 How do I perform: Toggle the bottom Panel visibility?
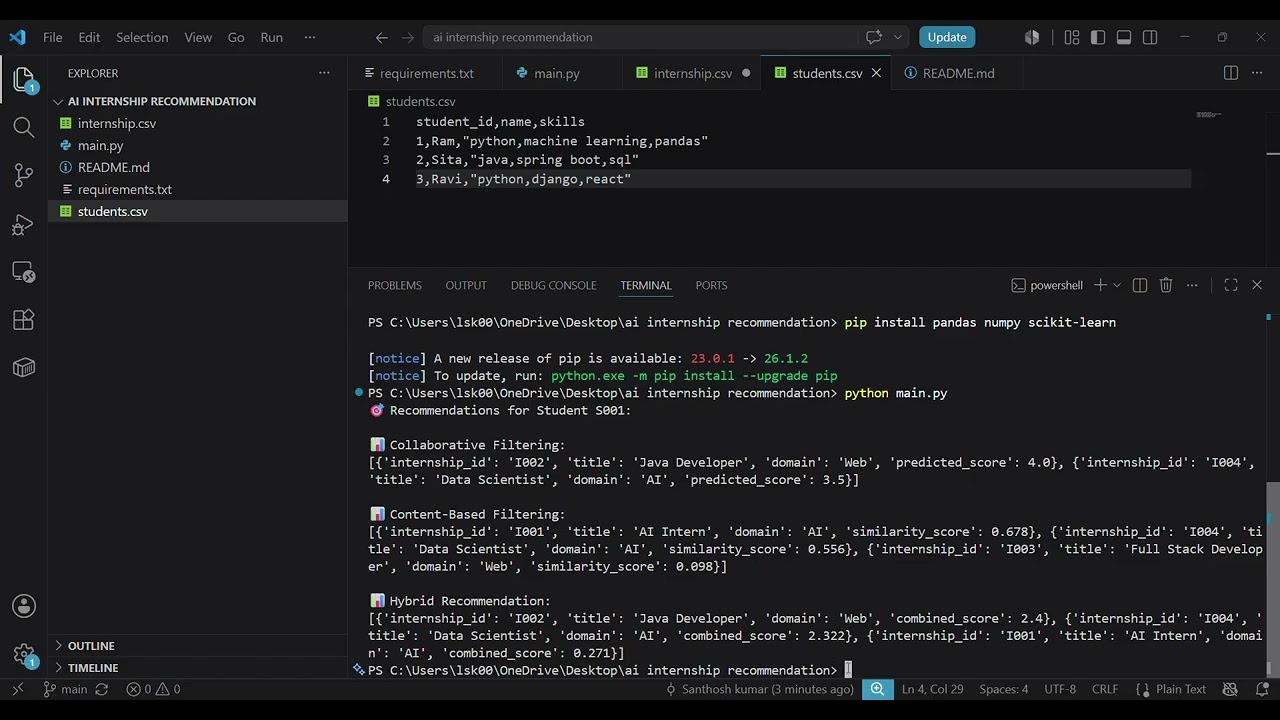click(1124, 37)
